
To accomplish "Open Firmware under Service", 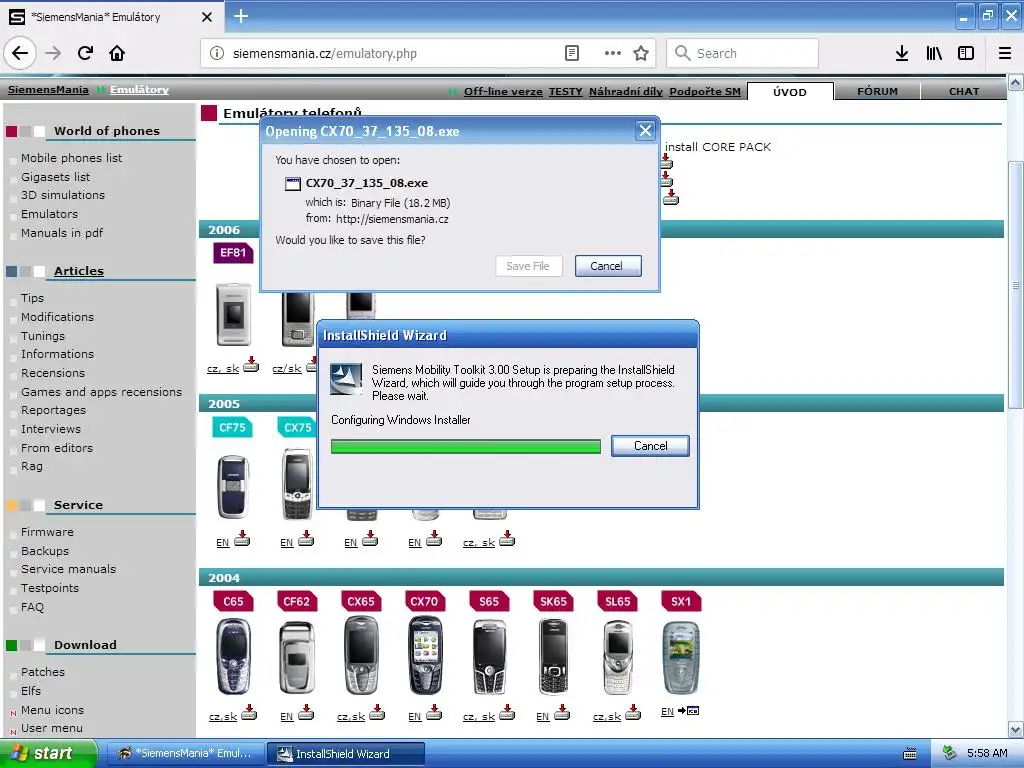I will [47, 532].
